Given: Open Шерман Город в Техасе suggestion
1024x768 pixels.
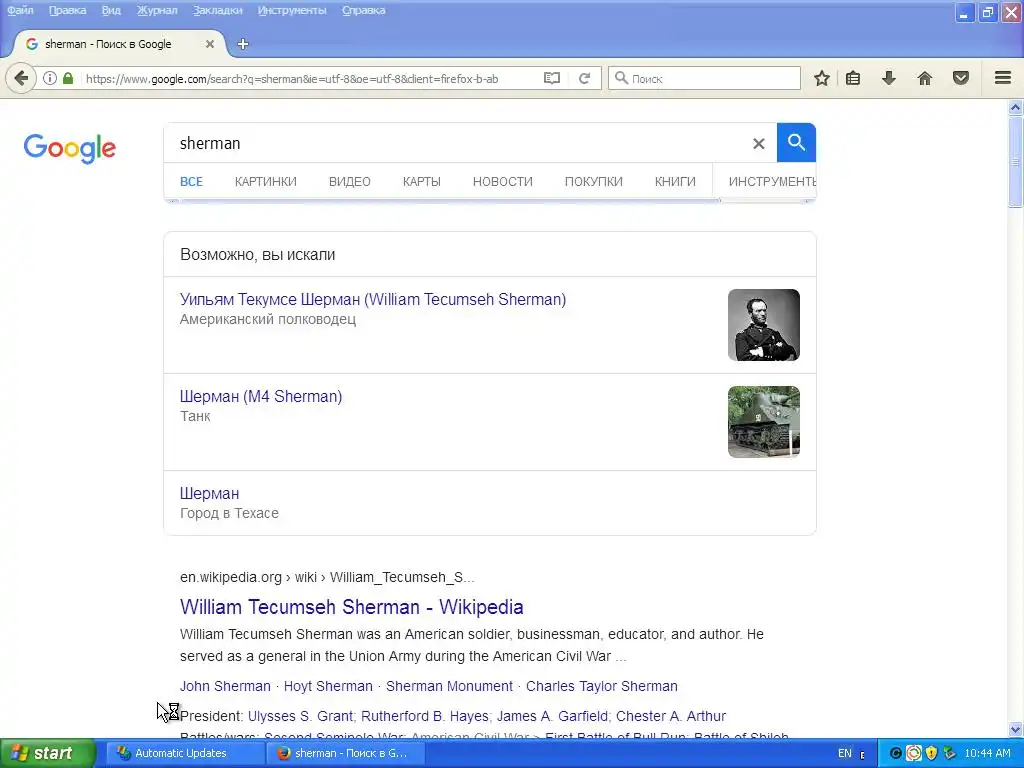Looking at the screenshot, I should pos(210,493).
